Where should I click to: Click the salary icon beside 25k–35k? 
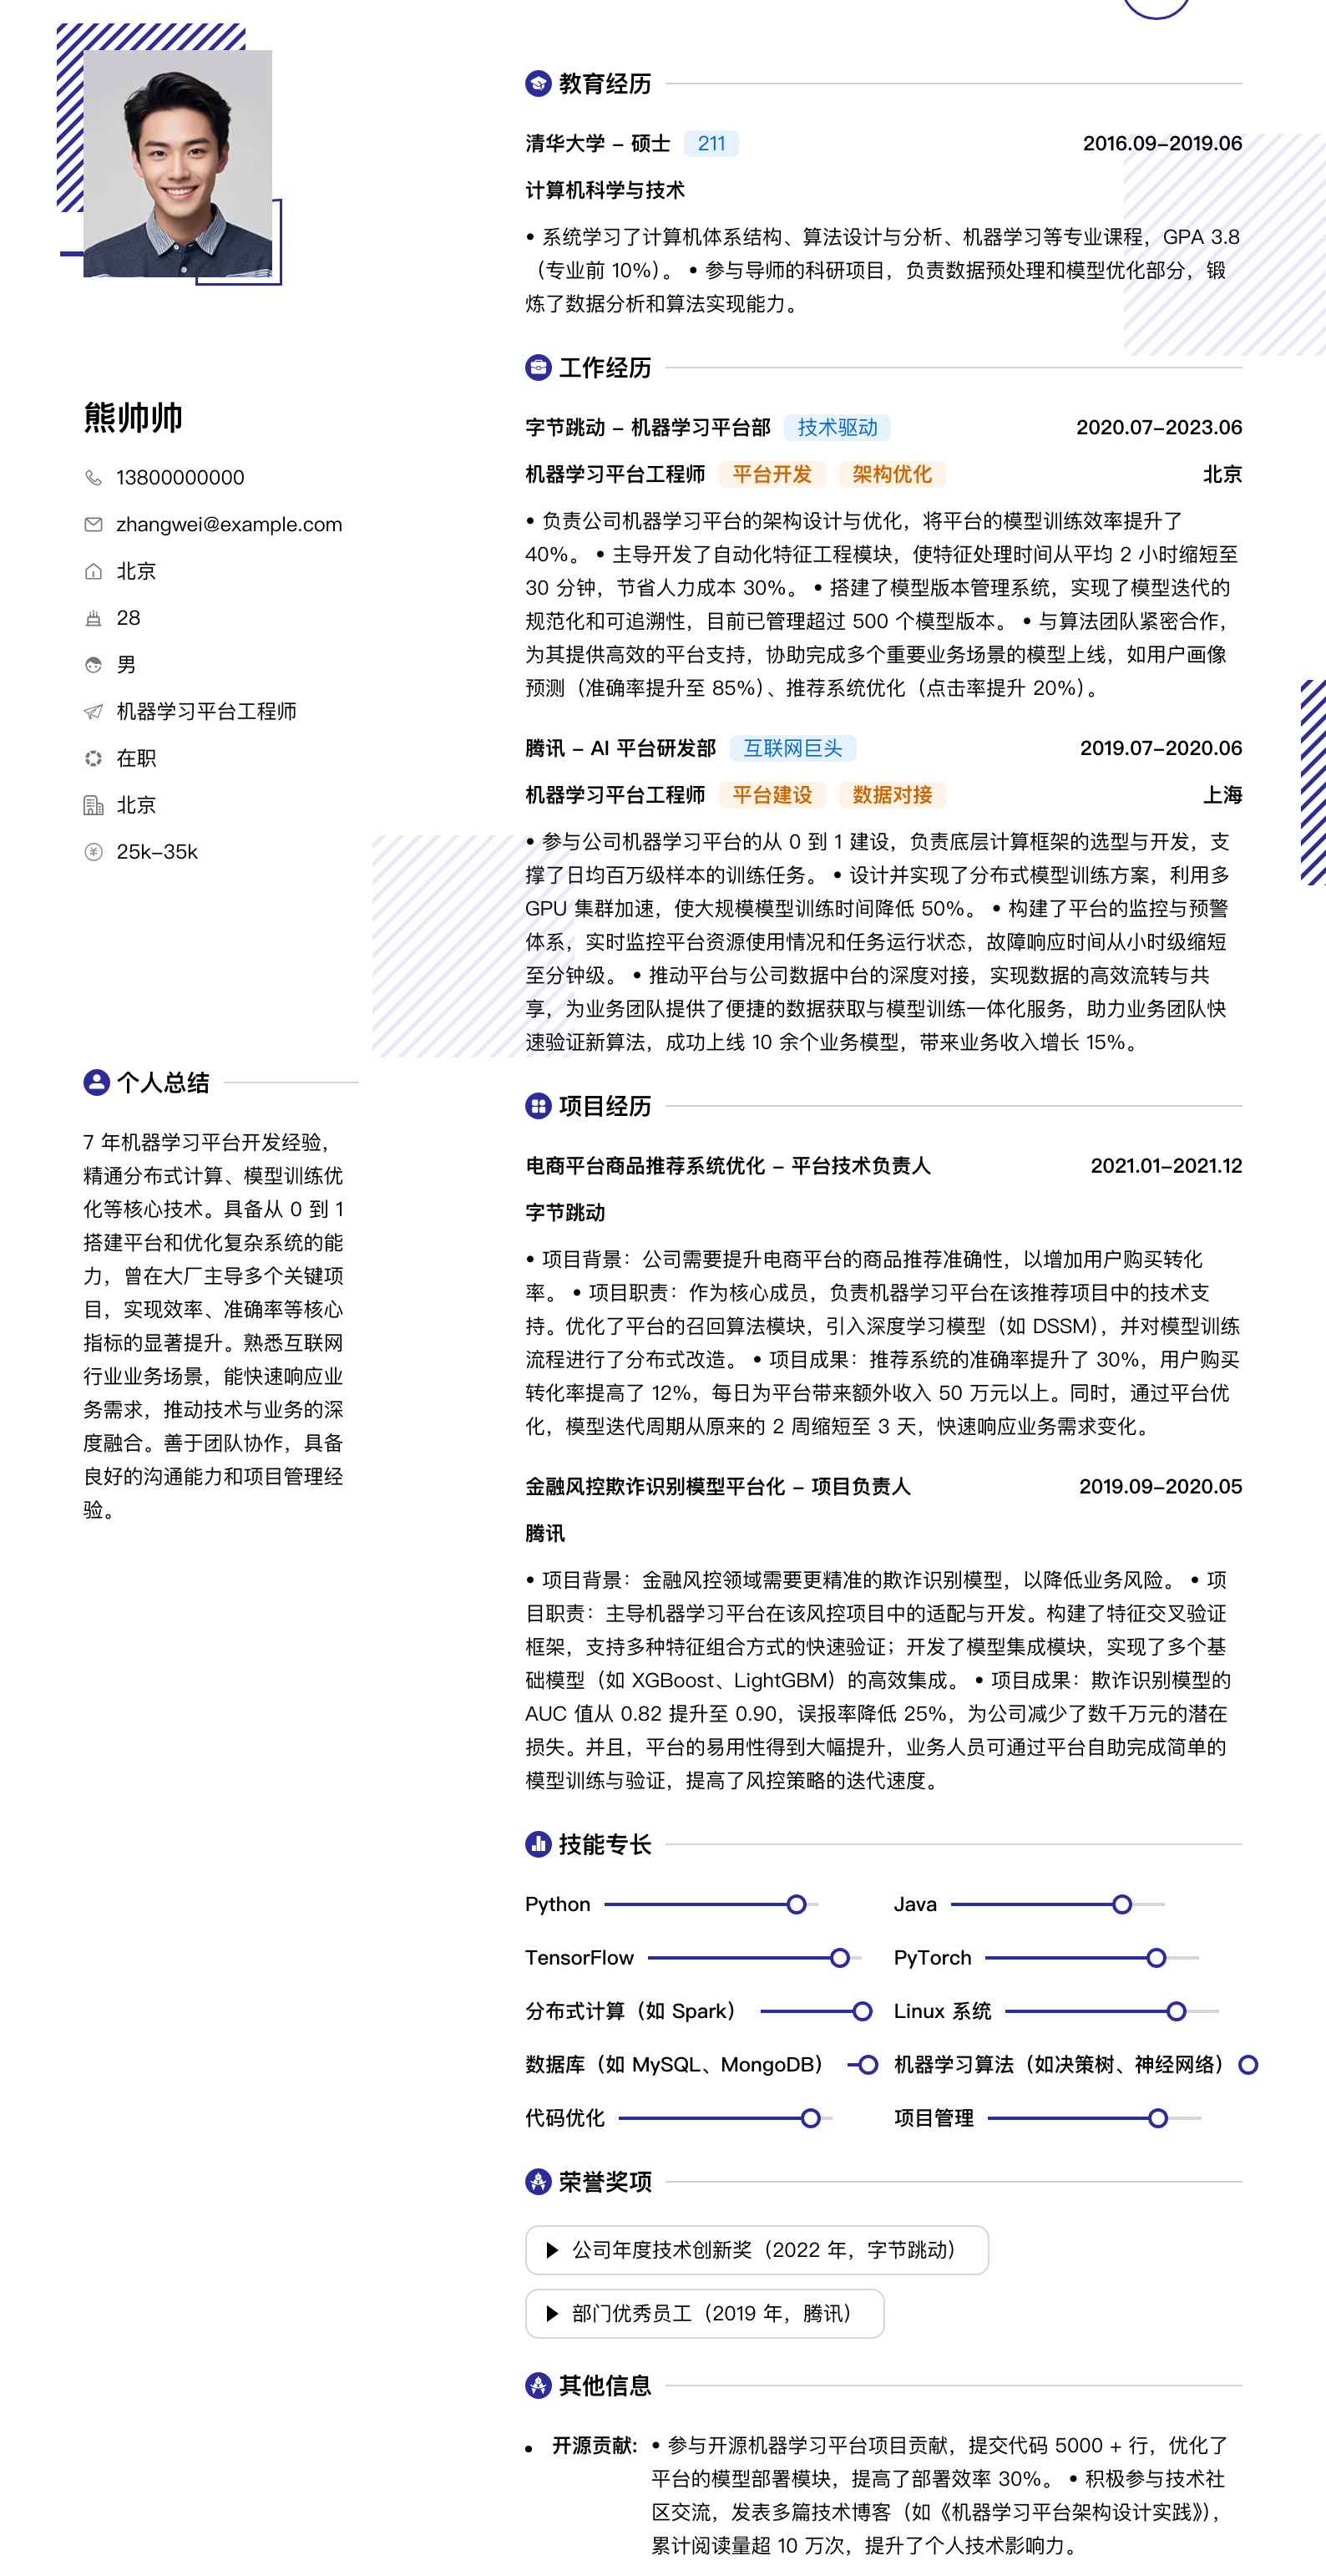[x=93, y=852]
